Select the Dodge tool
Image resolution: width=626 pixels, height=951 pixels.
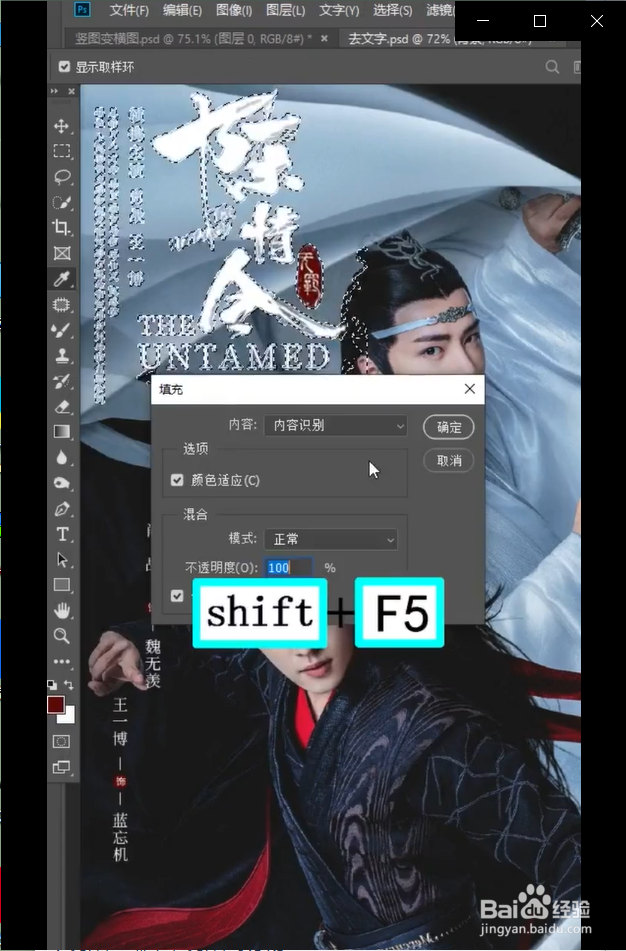tap(61, 483)
